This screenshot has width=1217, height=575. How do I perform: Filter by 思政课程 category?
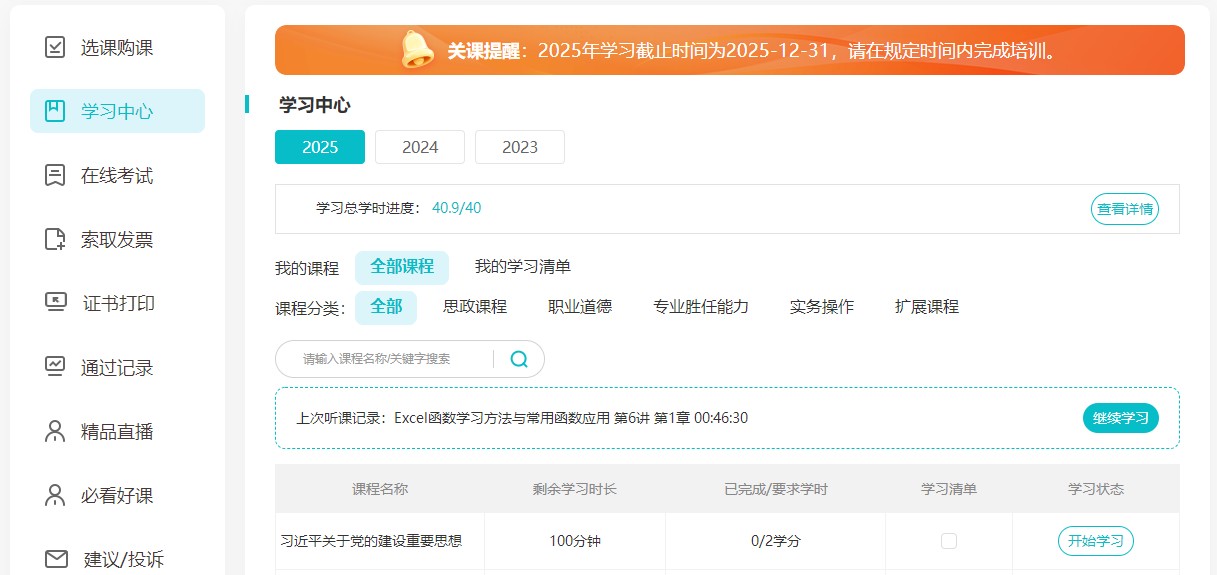[475, 307]
